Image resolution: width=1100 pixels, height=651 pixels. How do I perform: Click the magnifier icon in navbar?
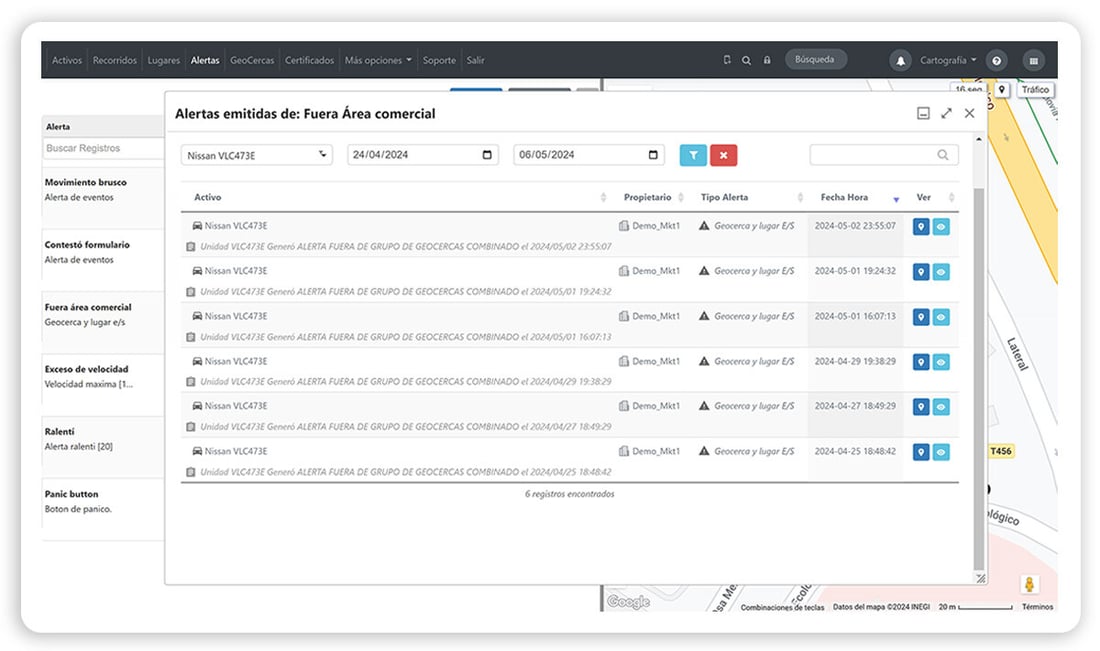pyautogui.click(x=746, y=60)
